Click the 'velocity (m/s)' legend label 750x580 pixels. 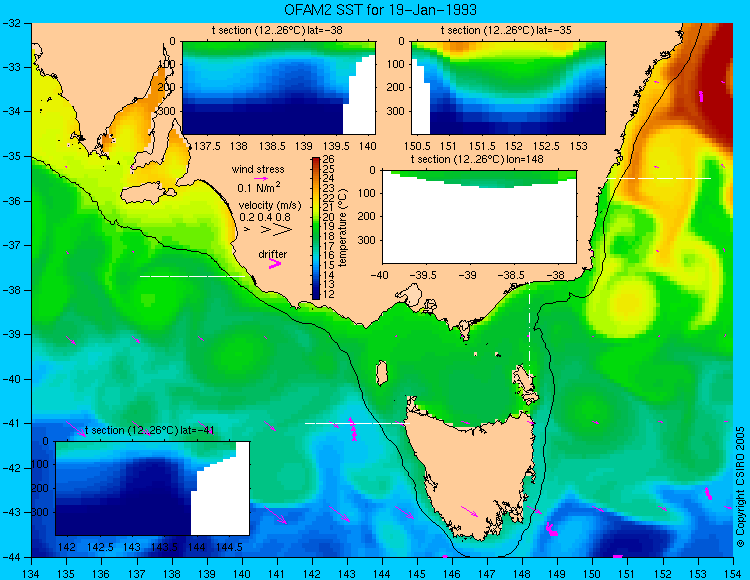[270, 206]
